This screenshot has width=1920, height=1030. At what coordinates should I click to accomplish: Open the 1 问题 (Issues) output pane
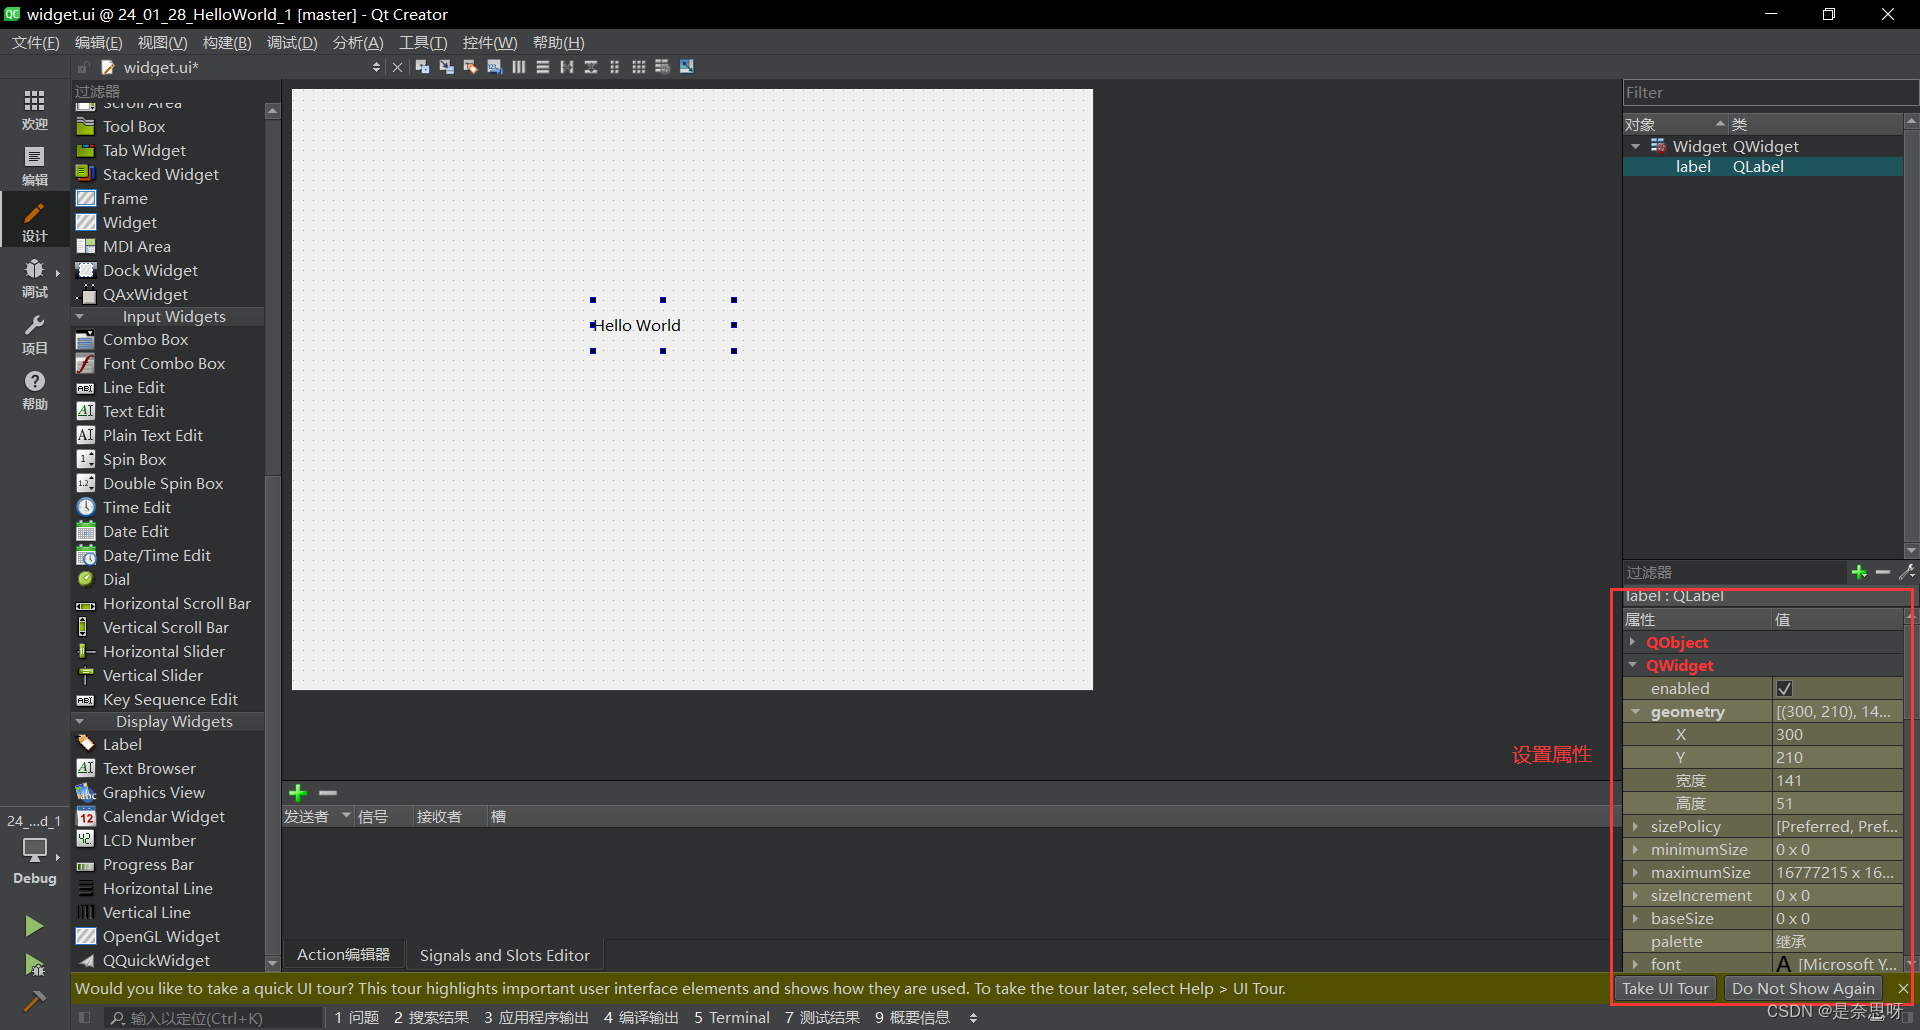357,1018
